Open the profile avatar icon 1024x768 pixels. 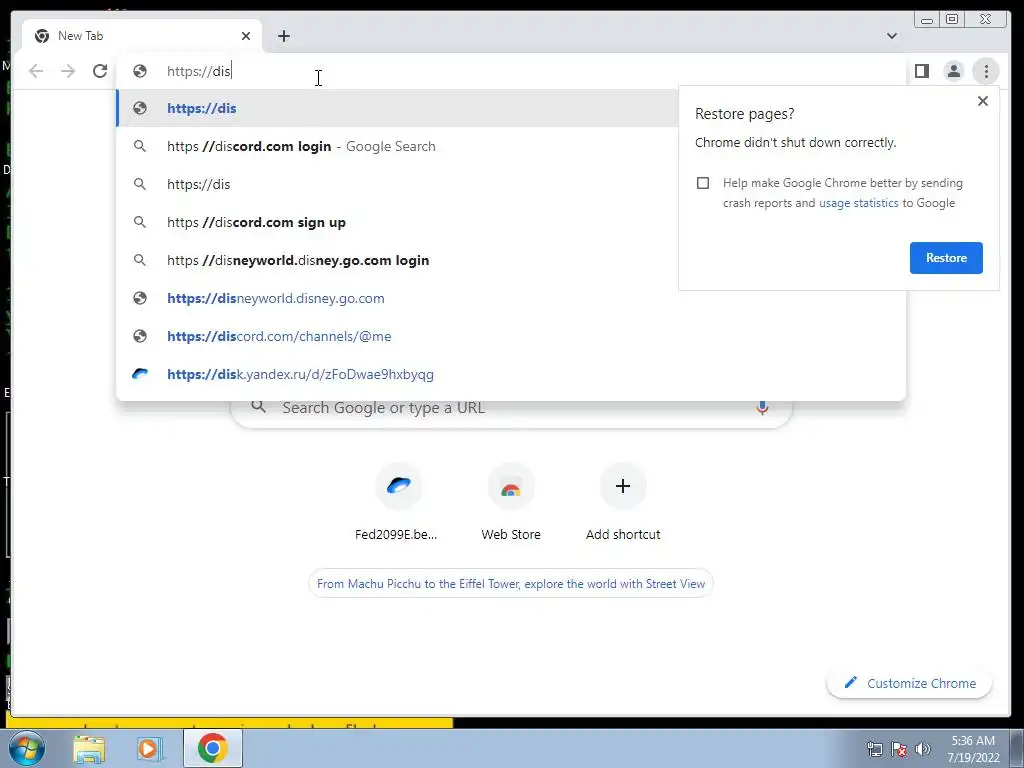click(x=953, y=71)
